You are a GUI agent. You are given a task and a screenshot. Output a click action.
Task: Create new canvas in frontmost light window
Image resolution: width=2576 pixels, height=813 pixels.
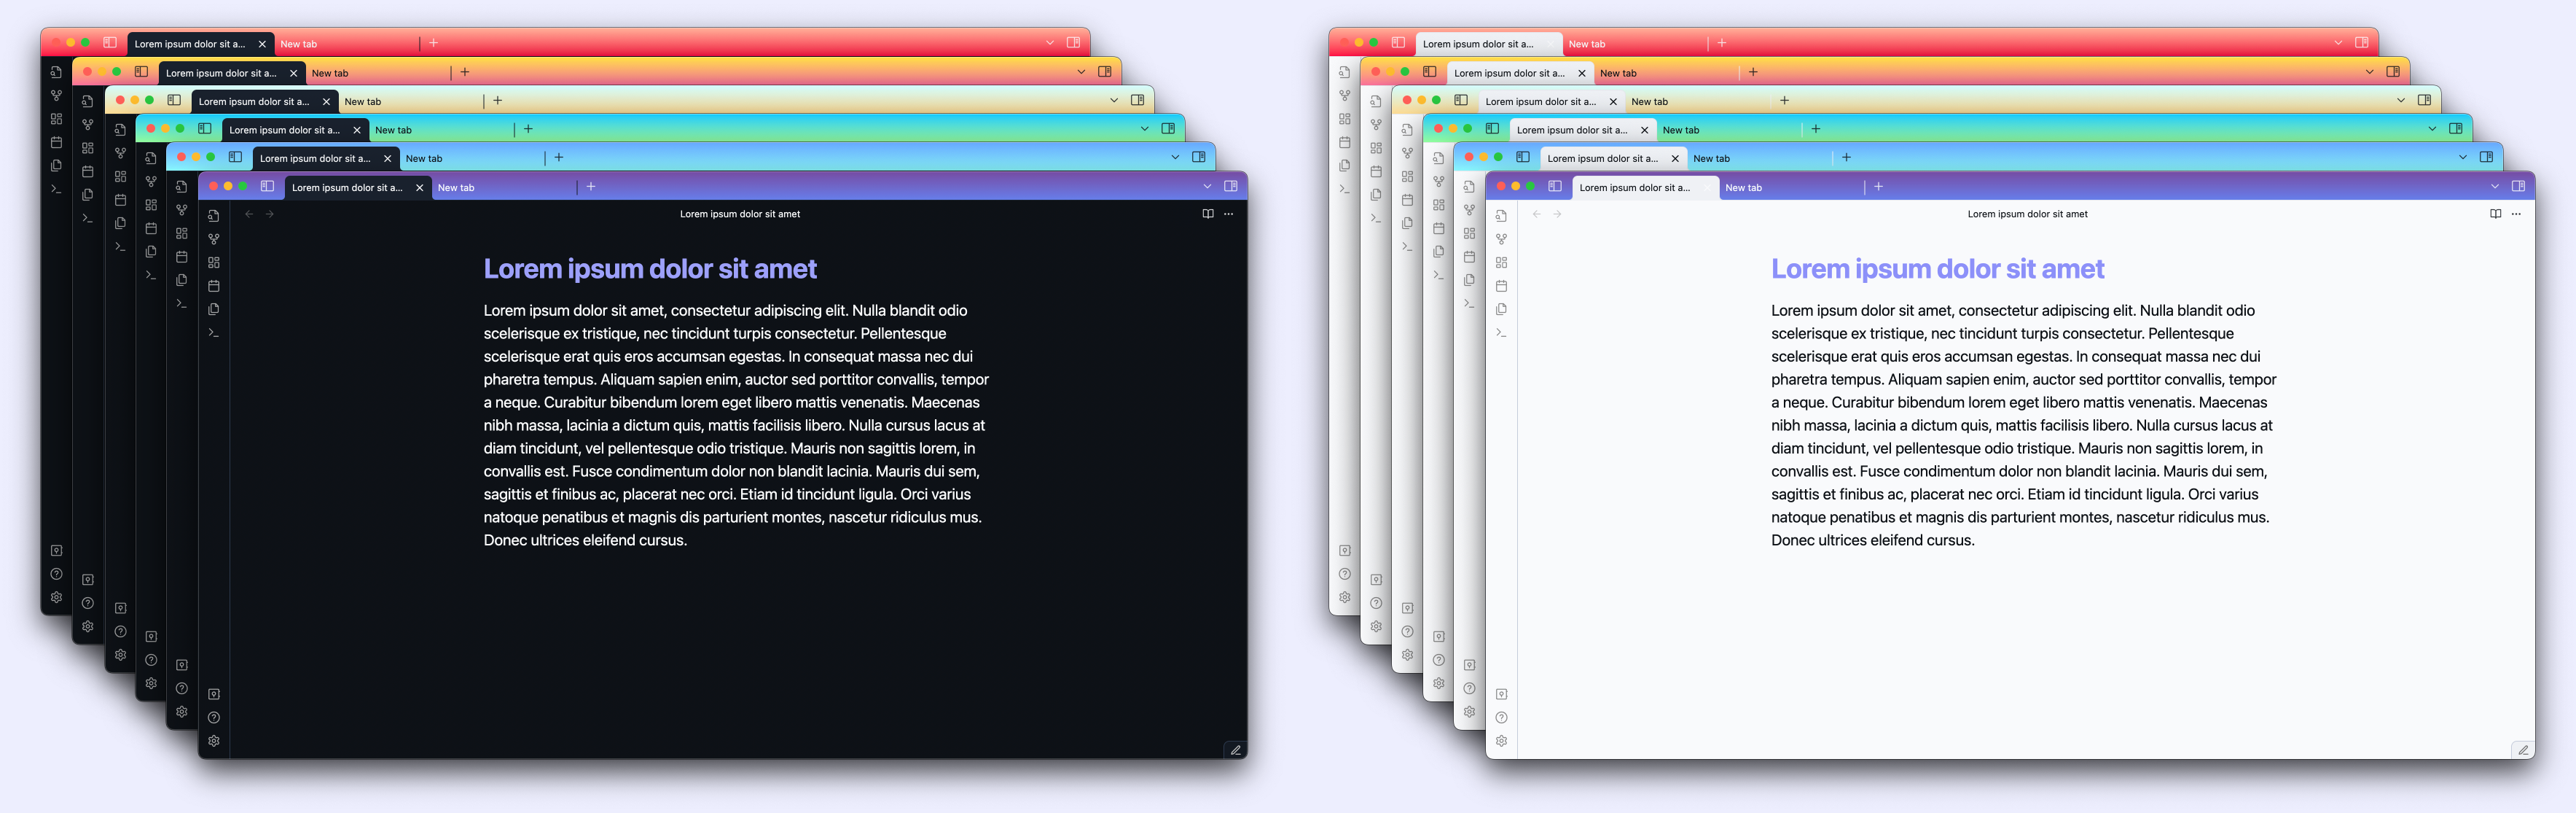(x=1501, y=263)
